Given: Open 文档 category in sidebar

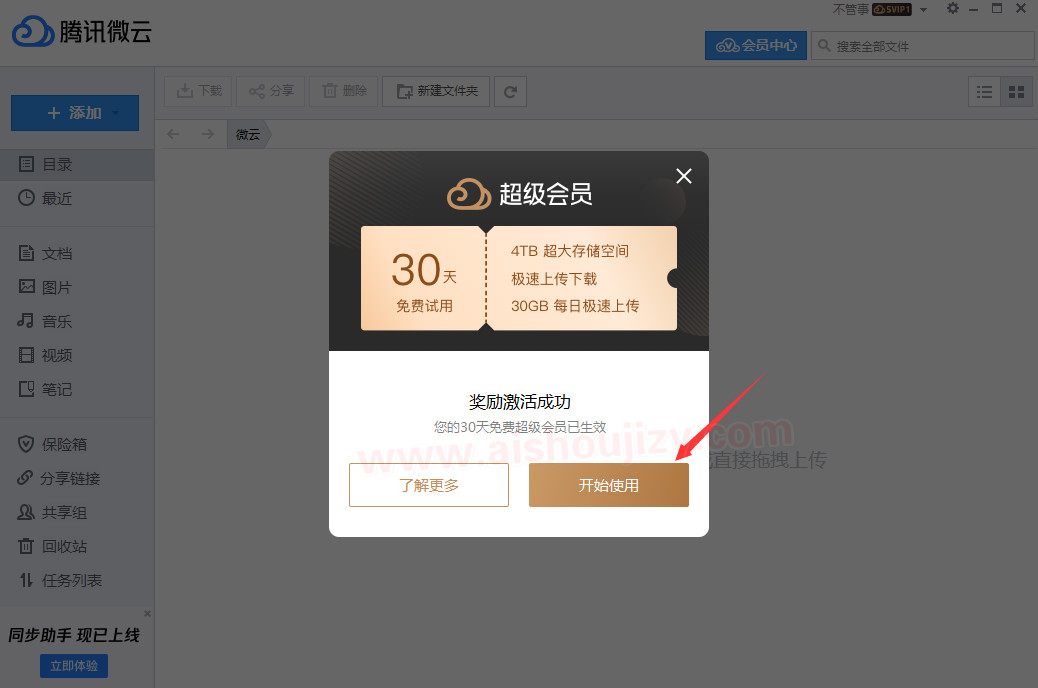Looking at the screenshot, I should (x=77, y=253).
